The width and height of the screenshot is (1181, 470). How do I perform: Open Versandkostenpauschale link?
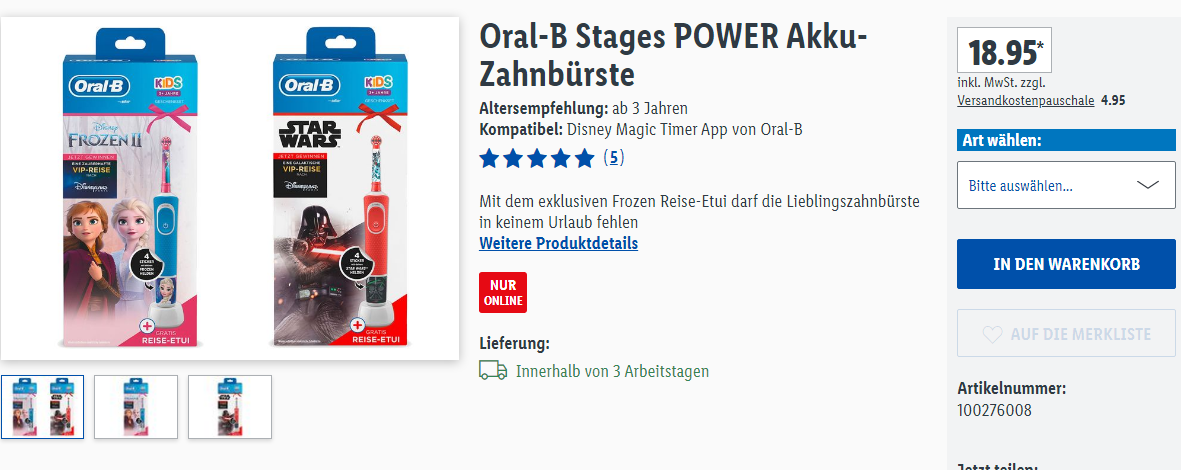point(1026,100)
